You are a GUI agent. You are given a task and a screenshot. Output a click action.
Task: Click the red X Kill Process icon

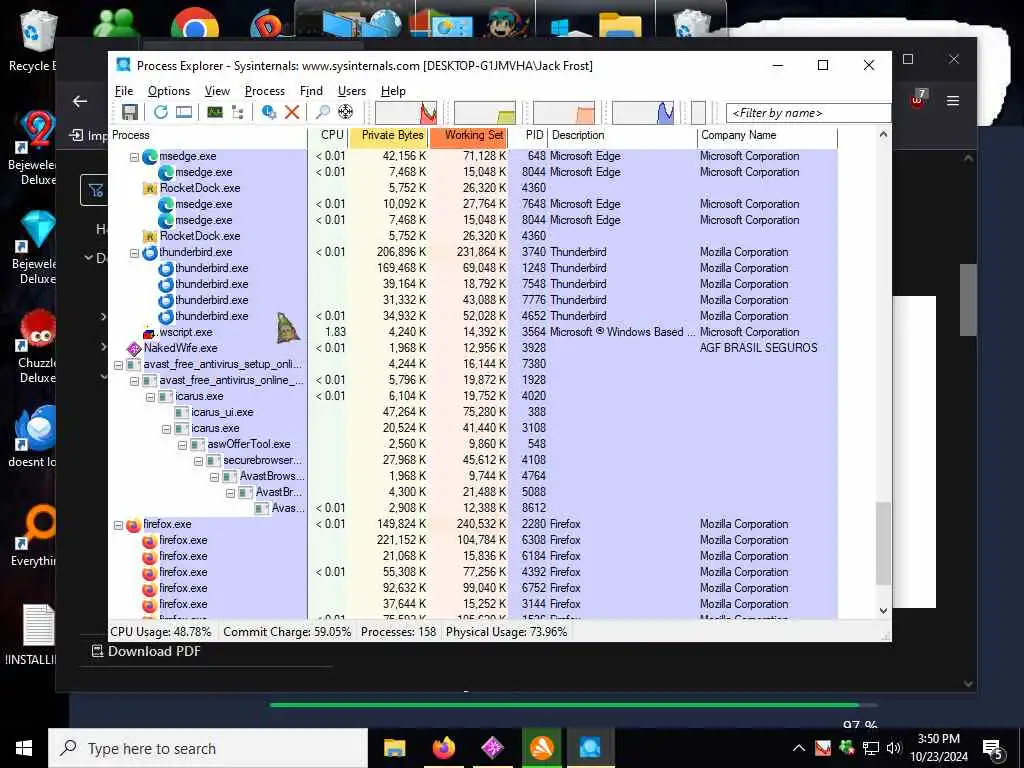point(292,112)
